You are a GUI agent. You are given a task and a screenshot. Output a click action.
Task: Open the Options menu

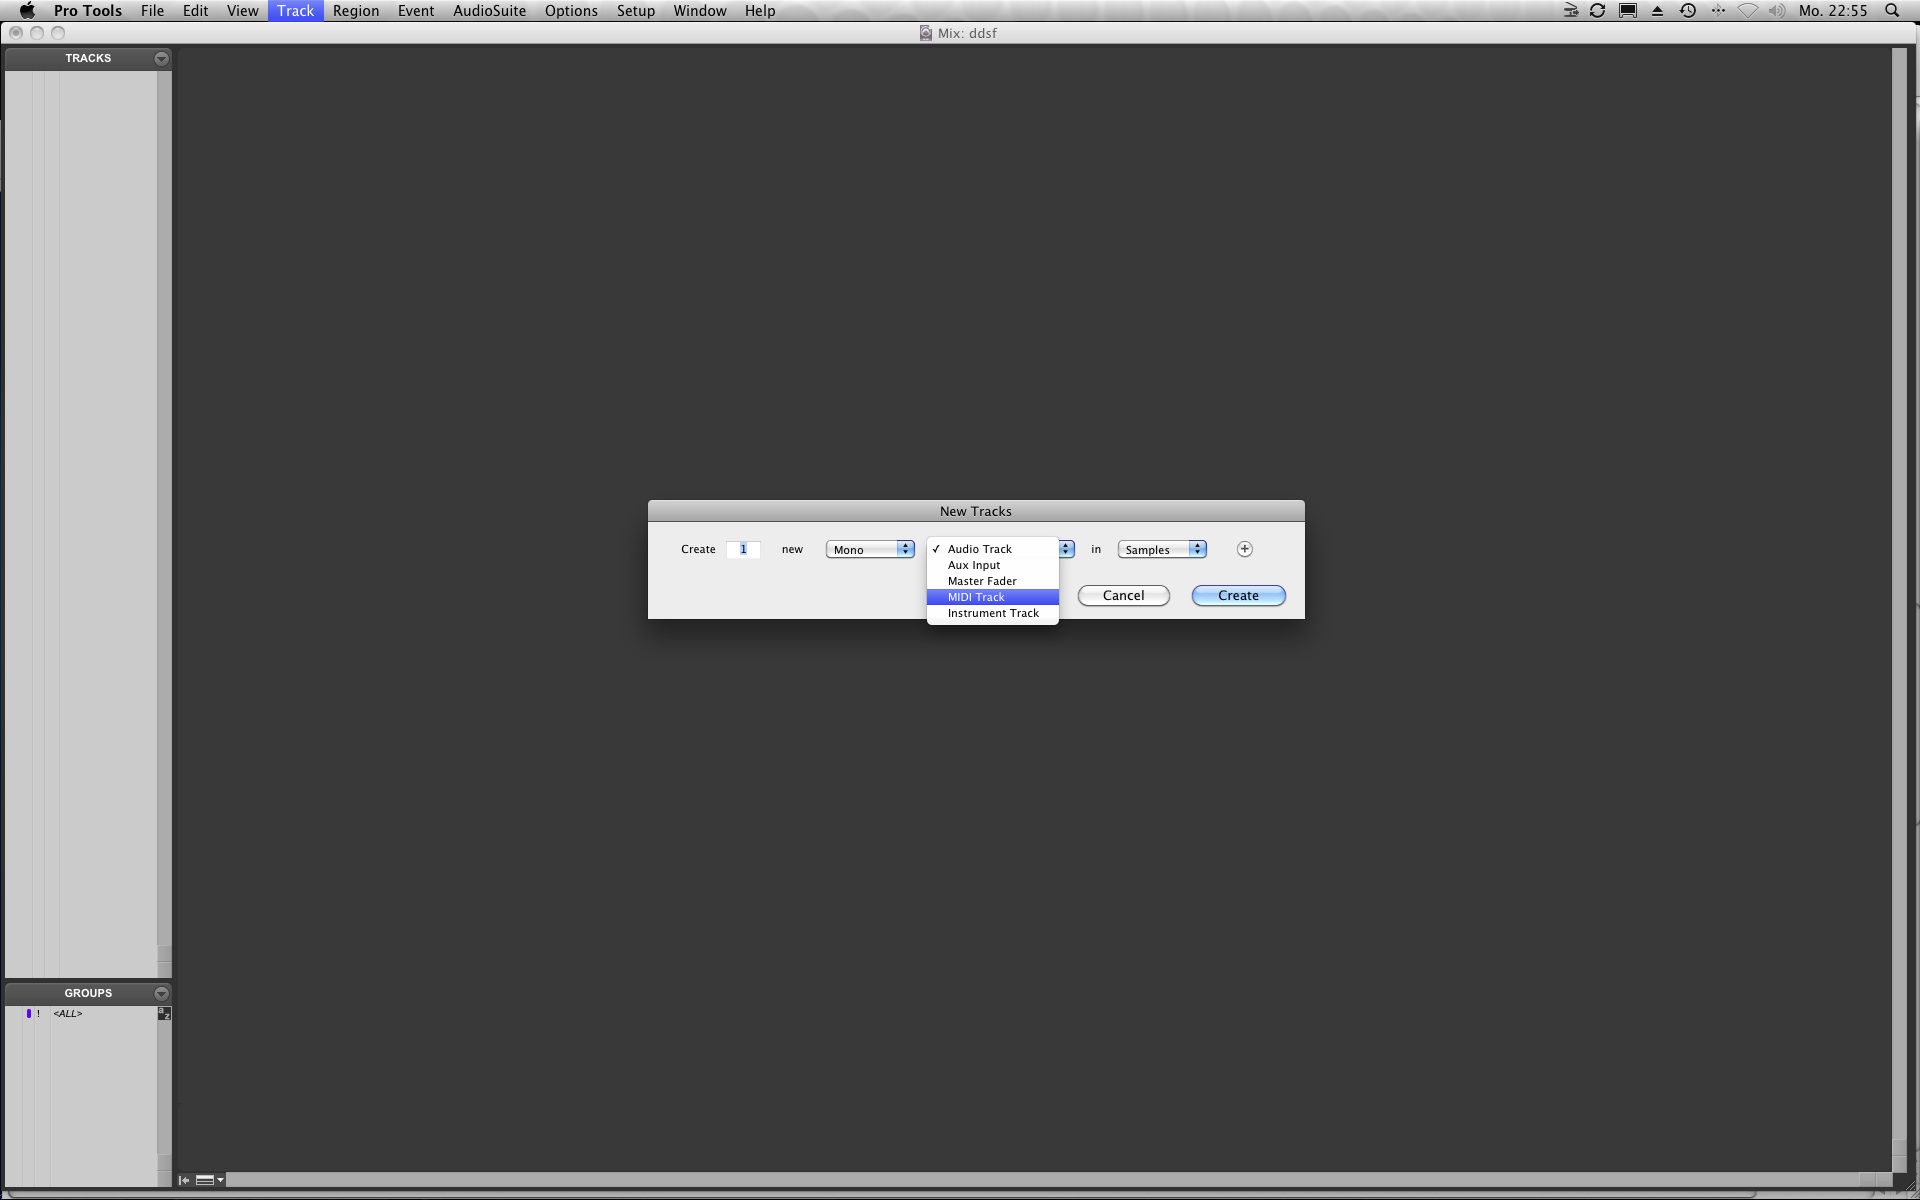(x=571, y=11)
